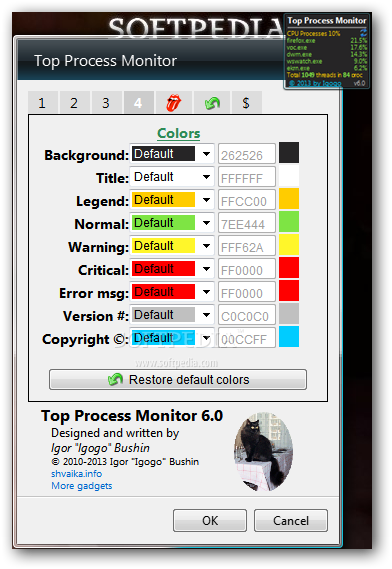Switch to tab 2
392x569 pixels.
pyautogui.click(x=74, y=103)
